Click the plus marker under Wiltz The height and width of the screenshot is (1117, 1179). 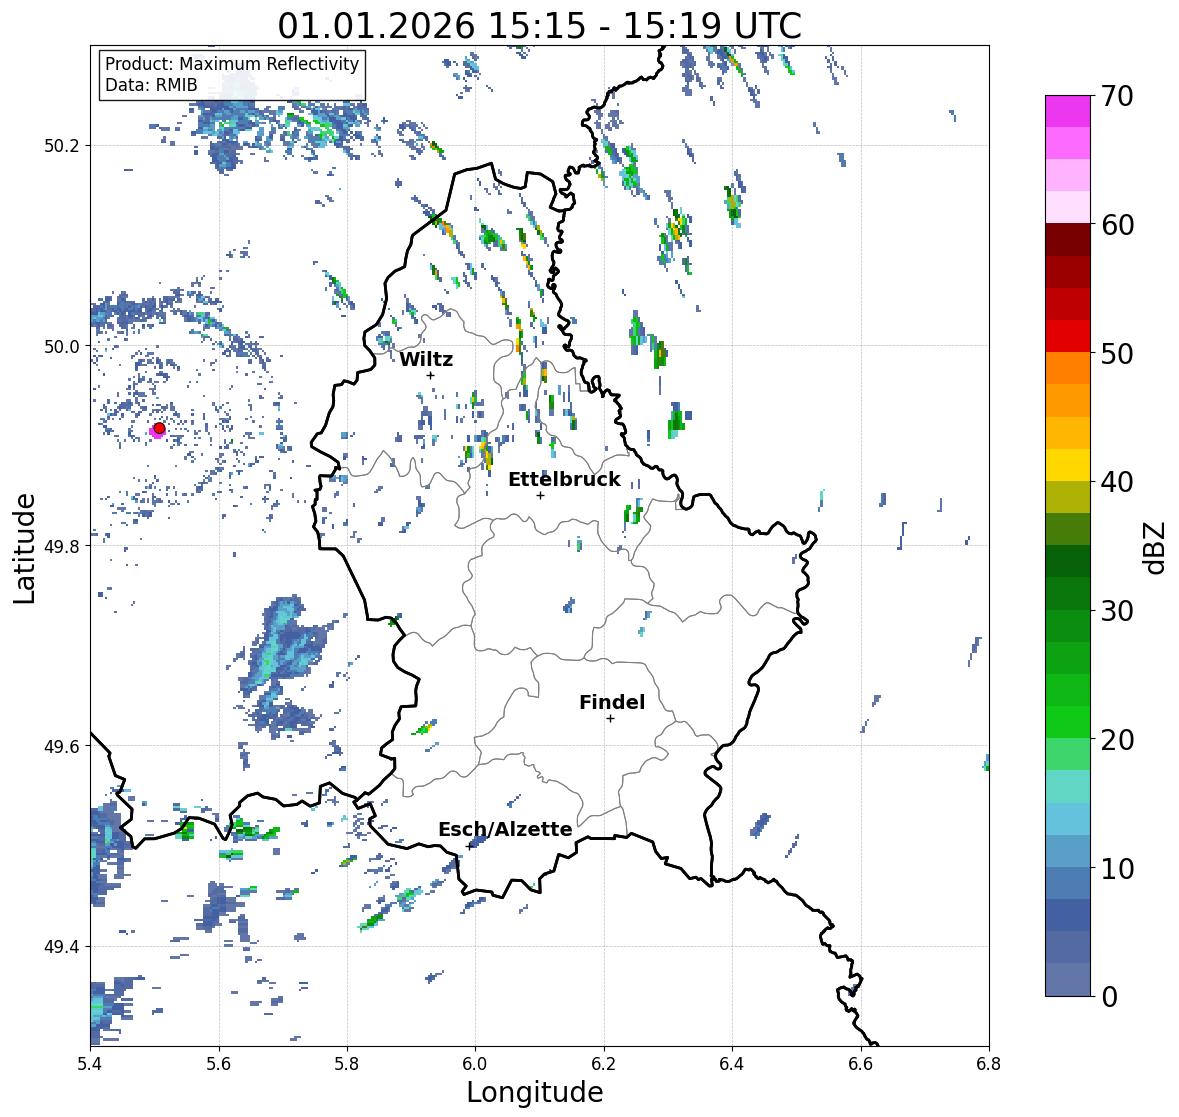coord(431,375)
